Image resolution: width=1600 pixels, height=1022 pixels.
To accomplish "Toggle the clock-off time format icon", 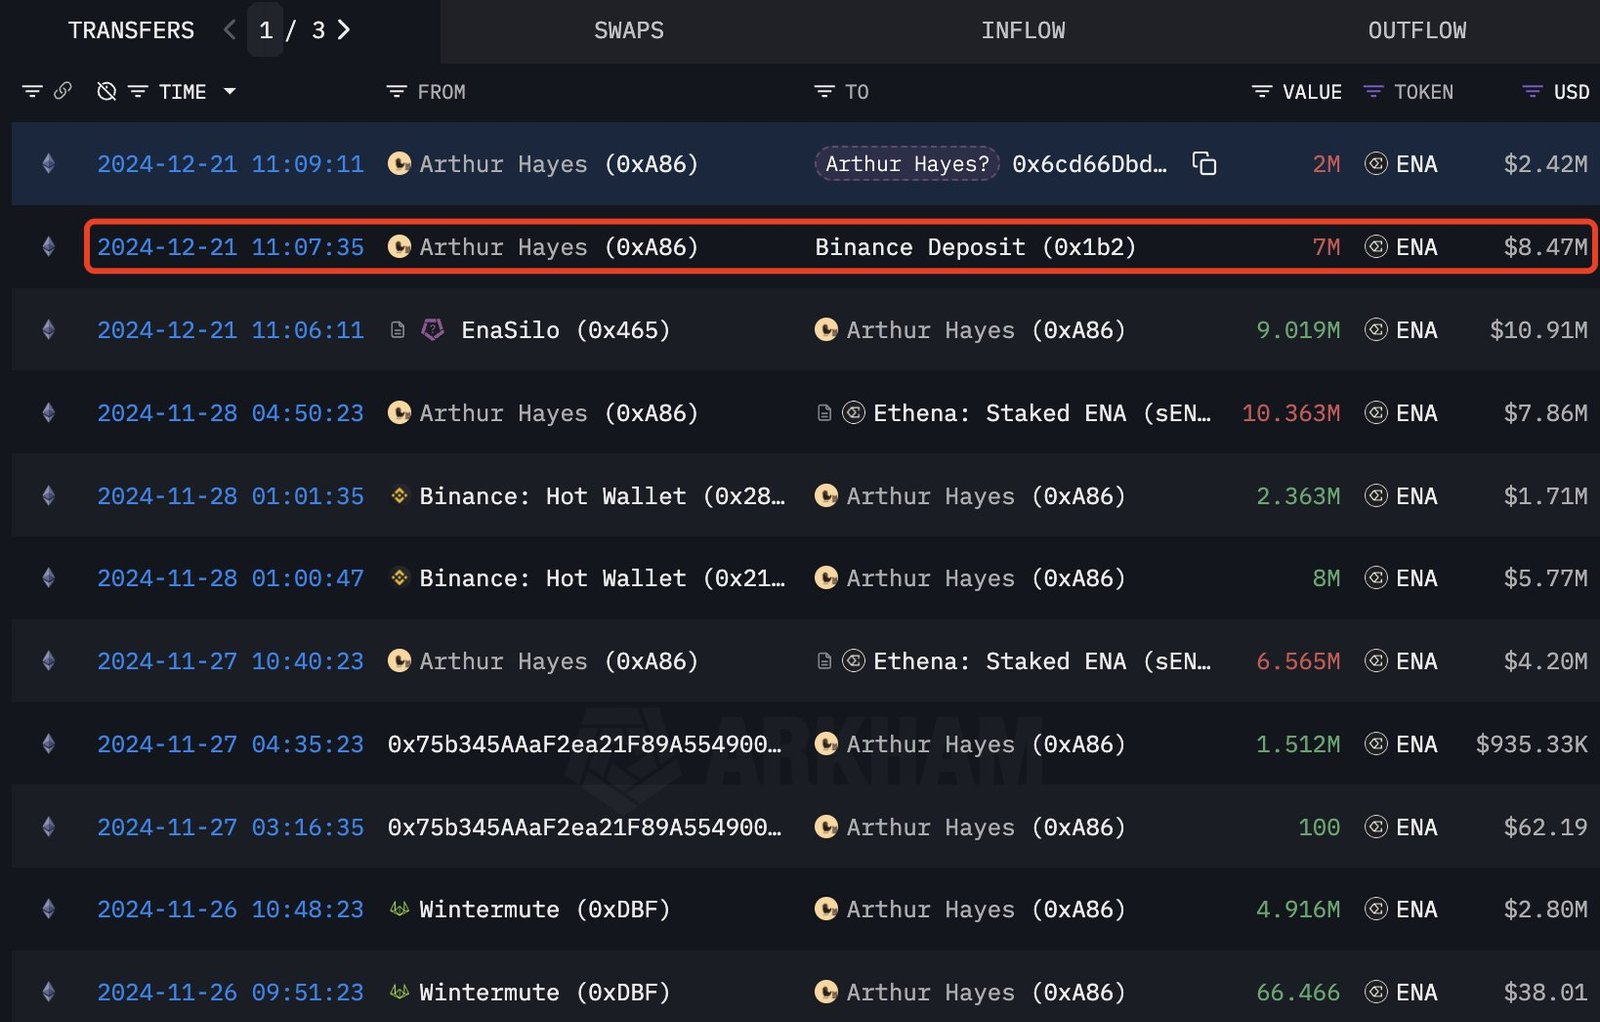I will 106,91.
